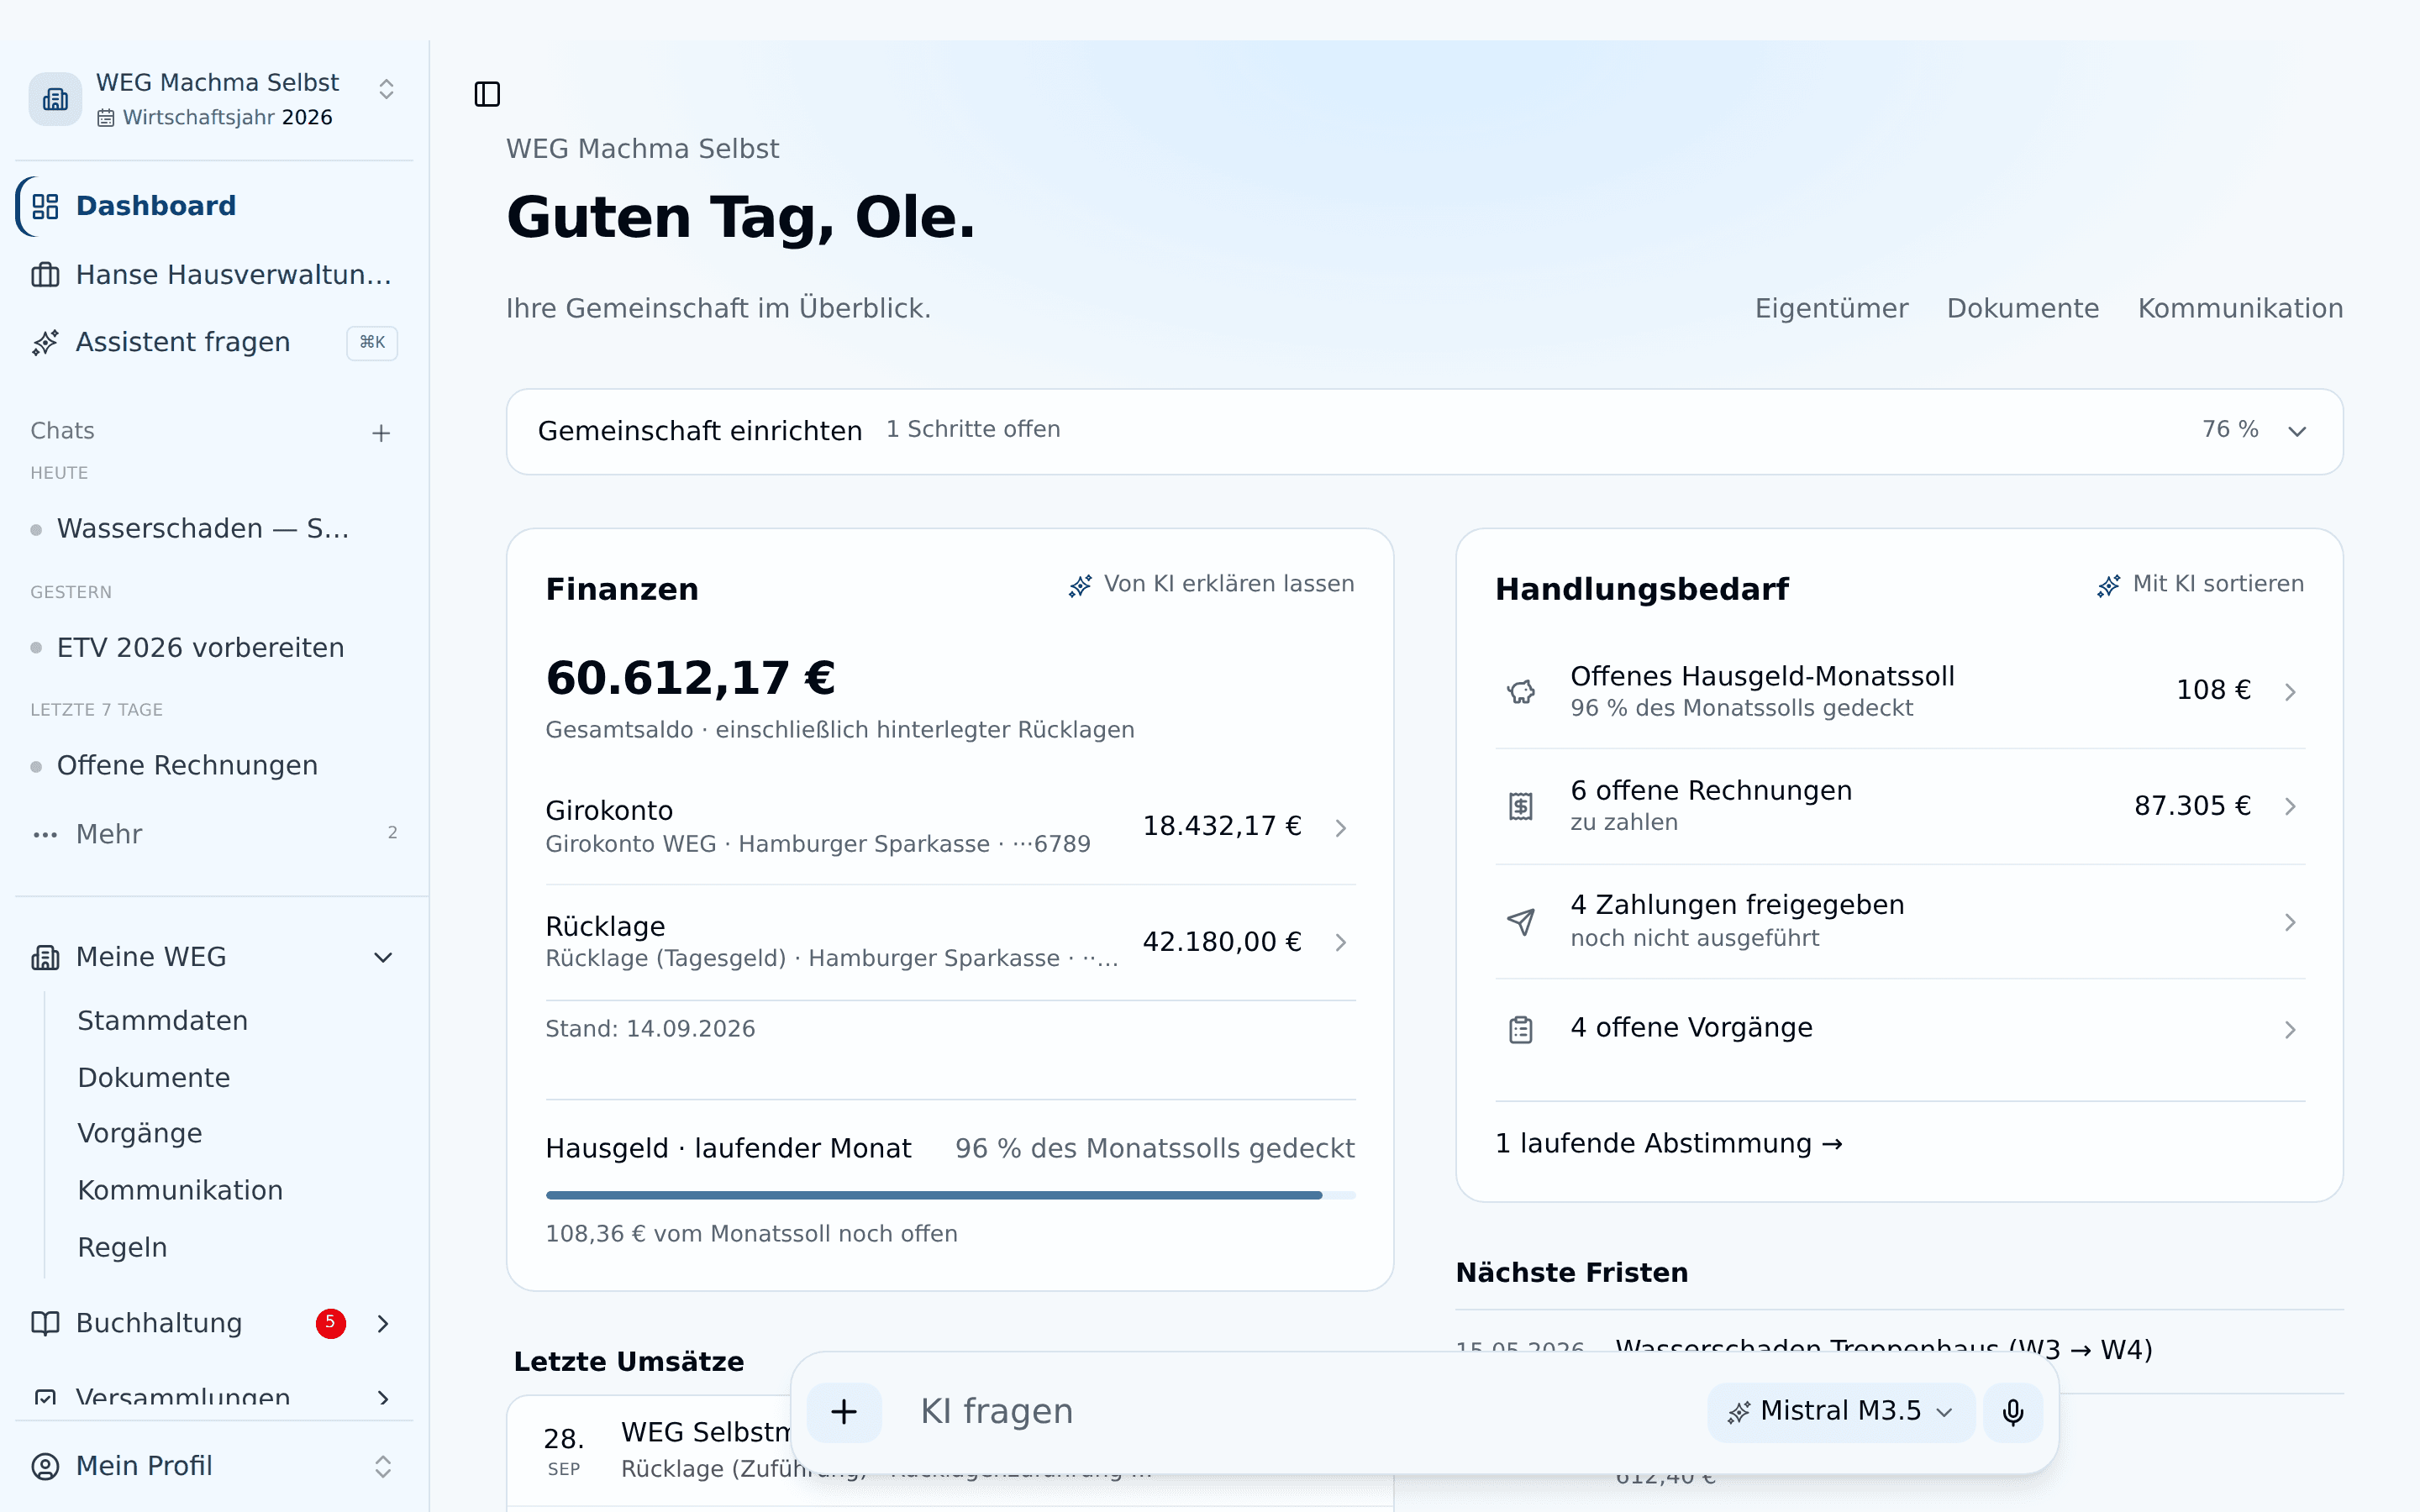Click the Meine WEG building icon
2420x1512 pixels.
coord(45,957)
